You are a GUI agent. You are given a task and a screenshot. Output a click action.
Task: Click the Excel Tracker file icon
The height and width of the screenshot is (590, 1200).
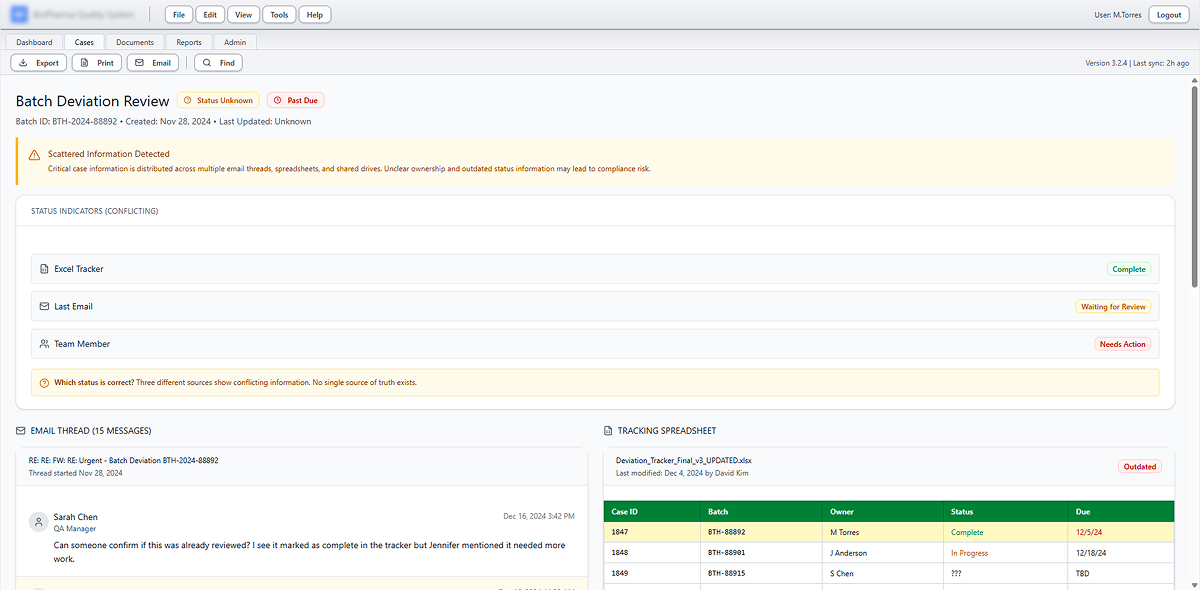[x=44, y=269]
